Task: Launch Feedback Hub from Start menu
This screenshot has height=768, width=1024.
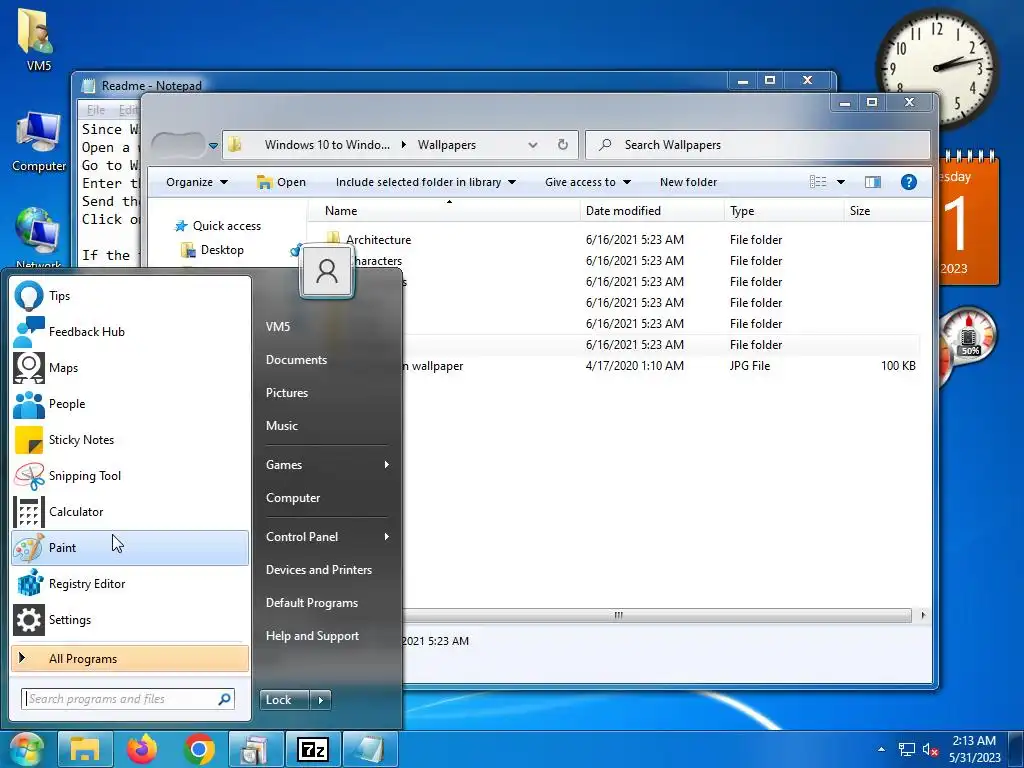Action: 129,332
